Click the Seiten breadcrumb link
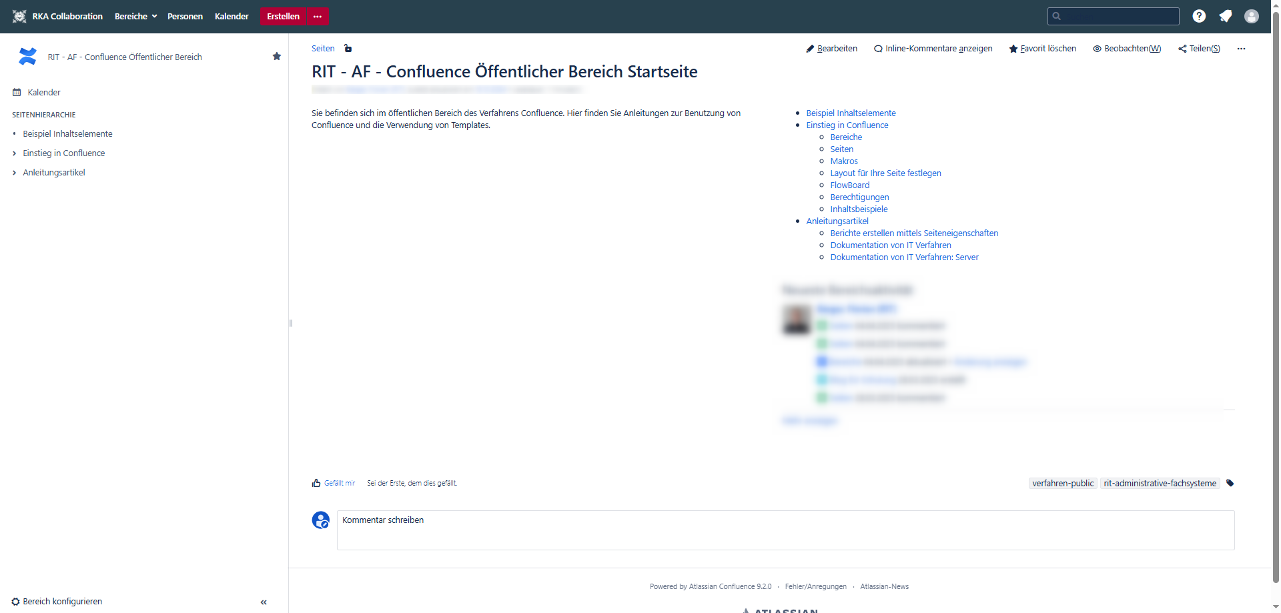The width and height of the screenshot is (1281, 613). 323,48
